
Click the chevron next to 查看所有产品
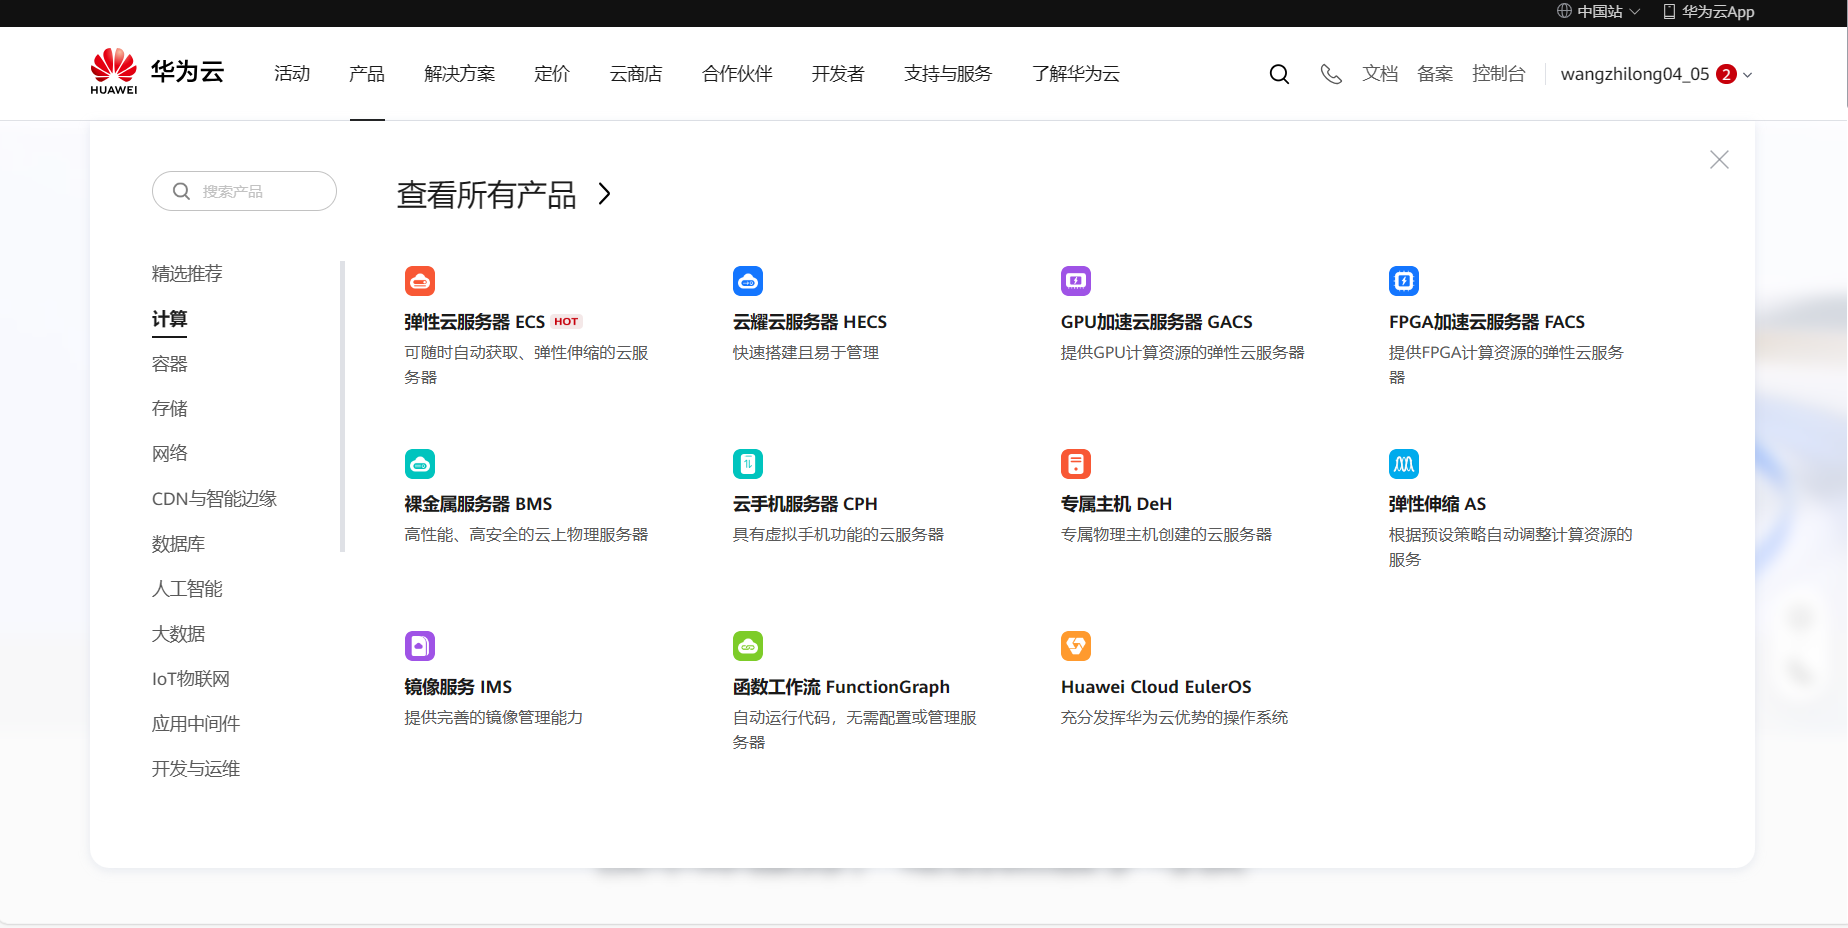coord(604,195)
